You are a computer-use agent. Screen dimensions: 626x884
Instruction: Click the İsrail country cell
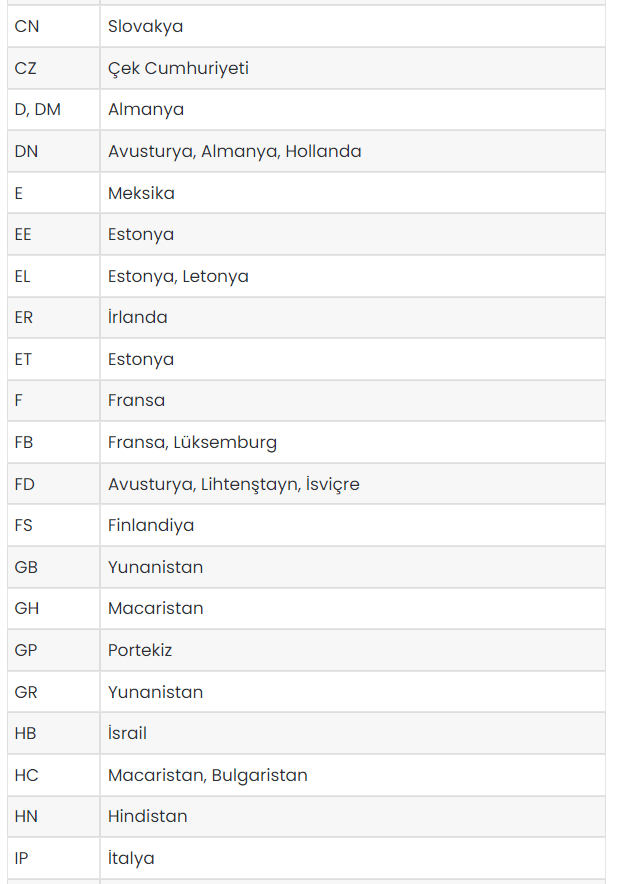(352, 733)
